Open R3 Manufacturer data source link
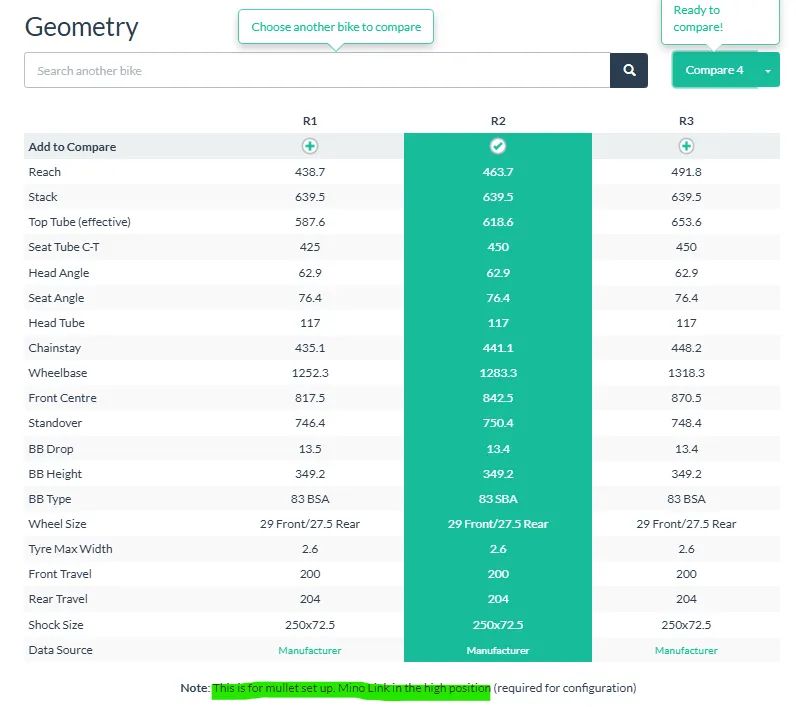The width and height of the screenshot is (796, 707). (x=686, y=650)
